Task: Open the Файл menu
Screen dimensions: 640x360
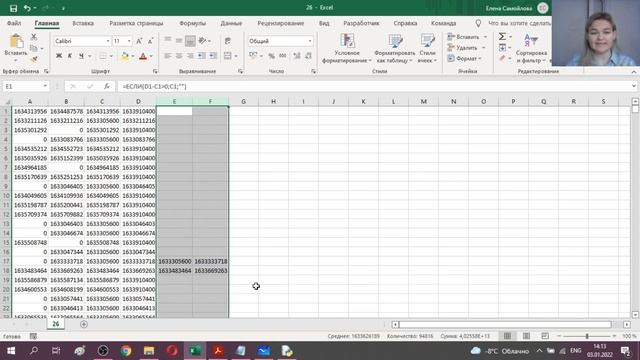Action: 14,23
